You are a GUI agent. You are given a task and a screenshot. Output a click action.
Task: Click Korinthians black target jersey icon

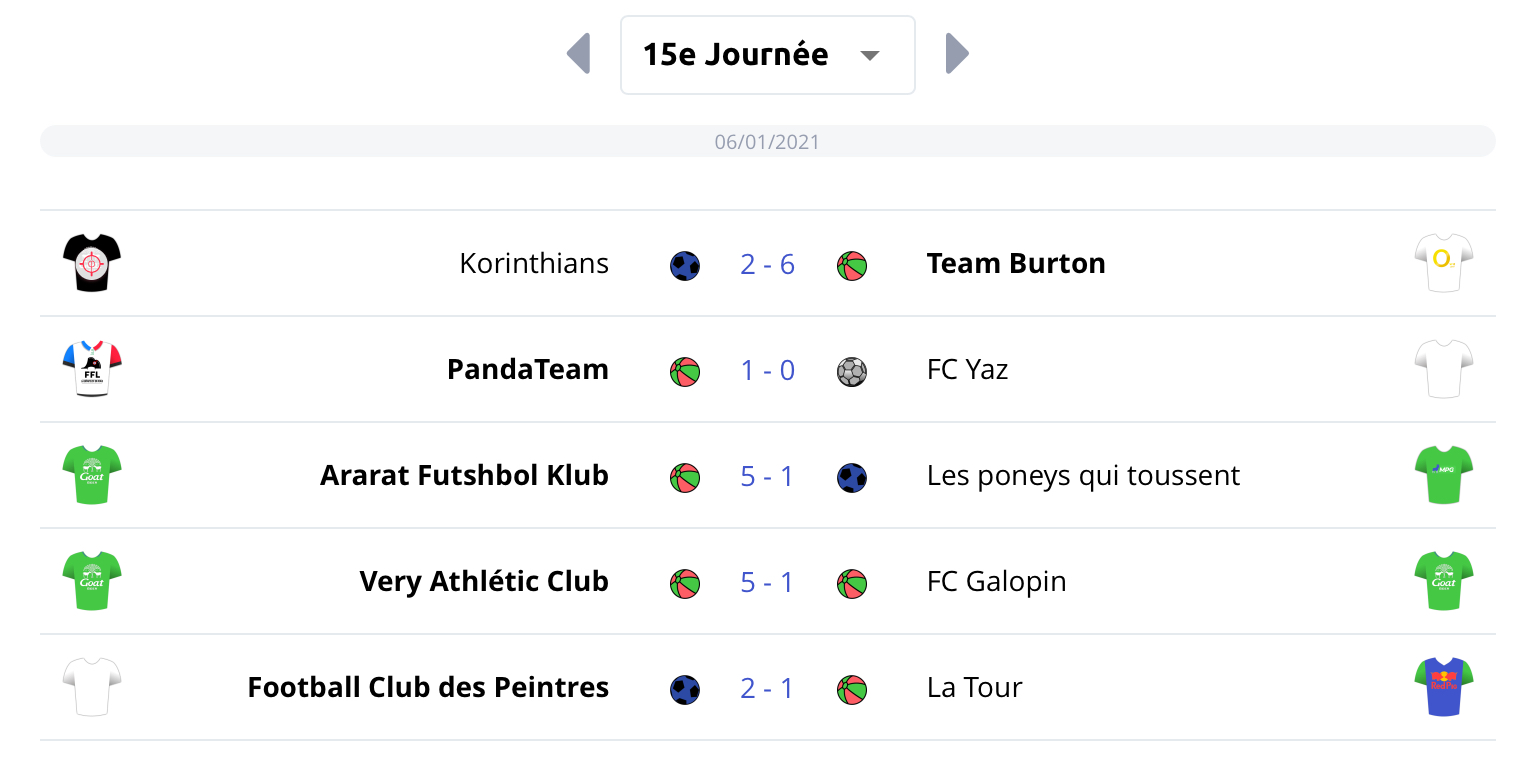coord(91,263)
